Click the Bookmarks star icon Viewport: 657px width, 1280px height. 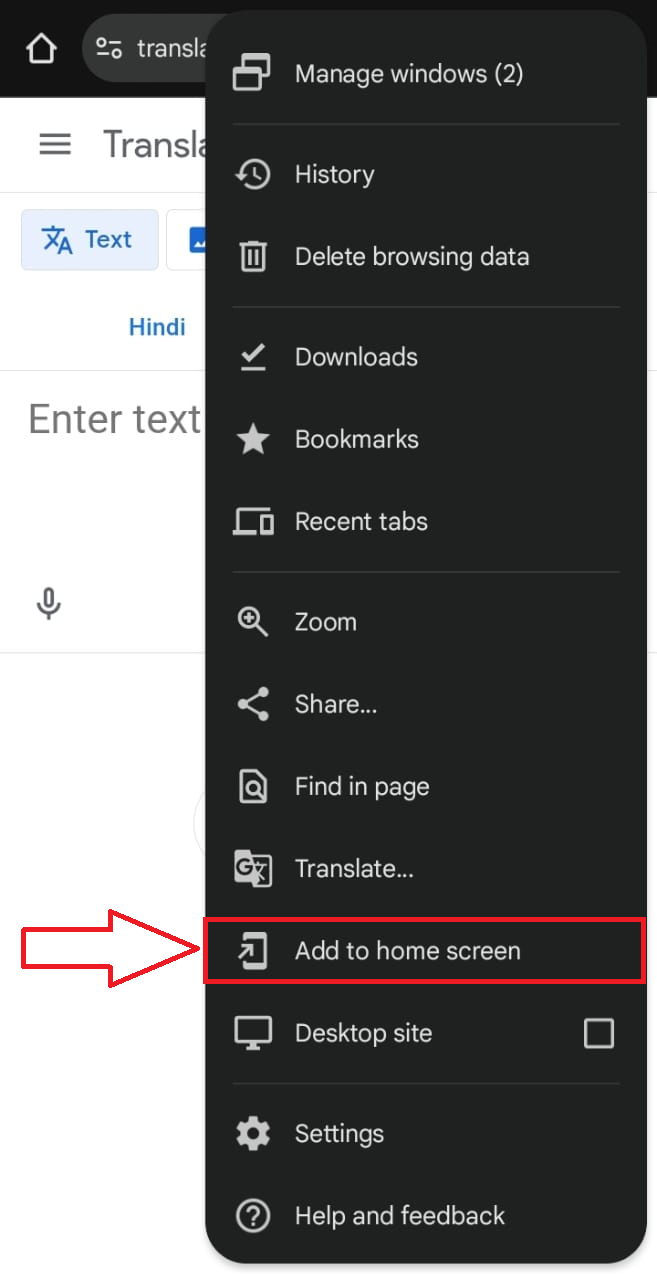tap(253, 439)
